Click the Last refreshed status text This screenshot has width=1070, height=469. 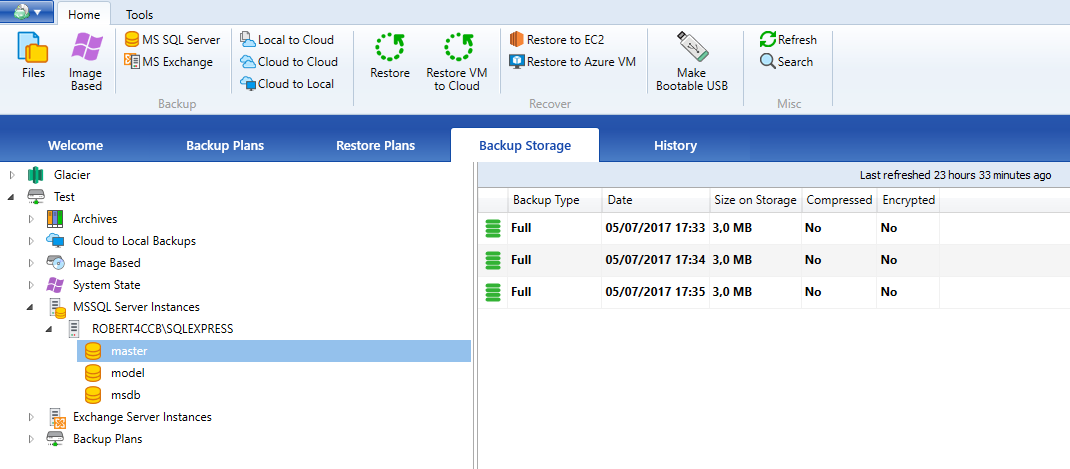pyautogui.click(x=955, y=175)
